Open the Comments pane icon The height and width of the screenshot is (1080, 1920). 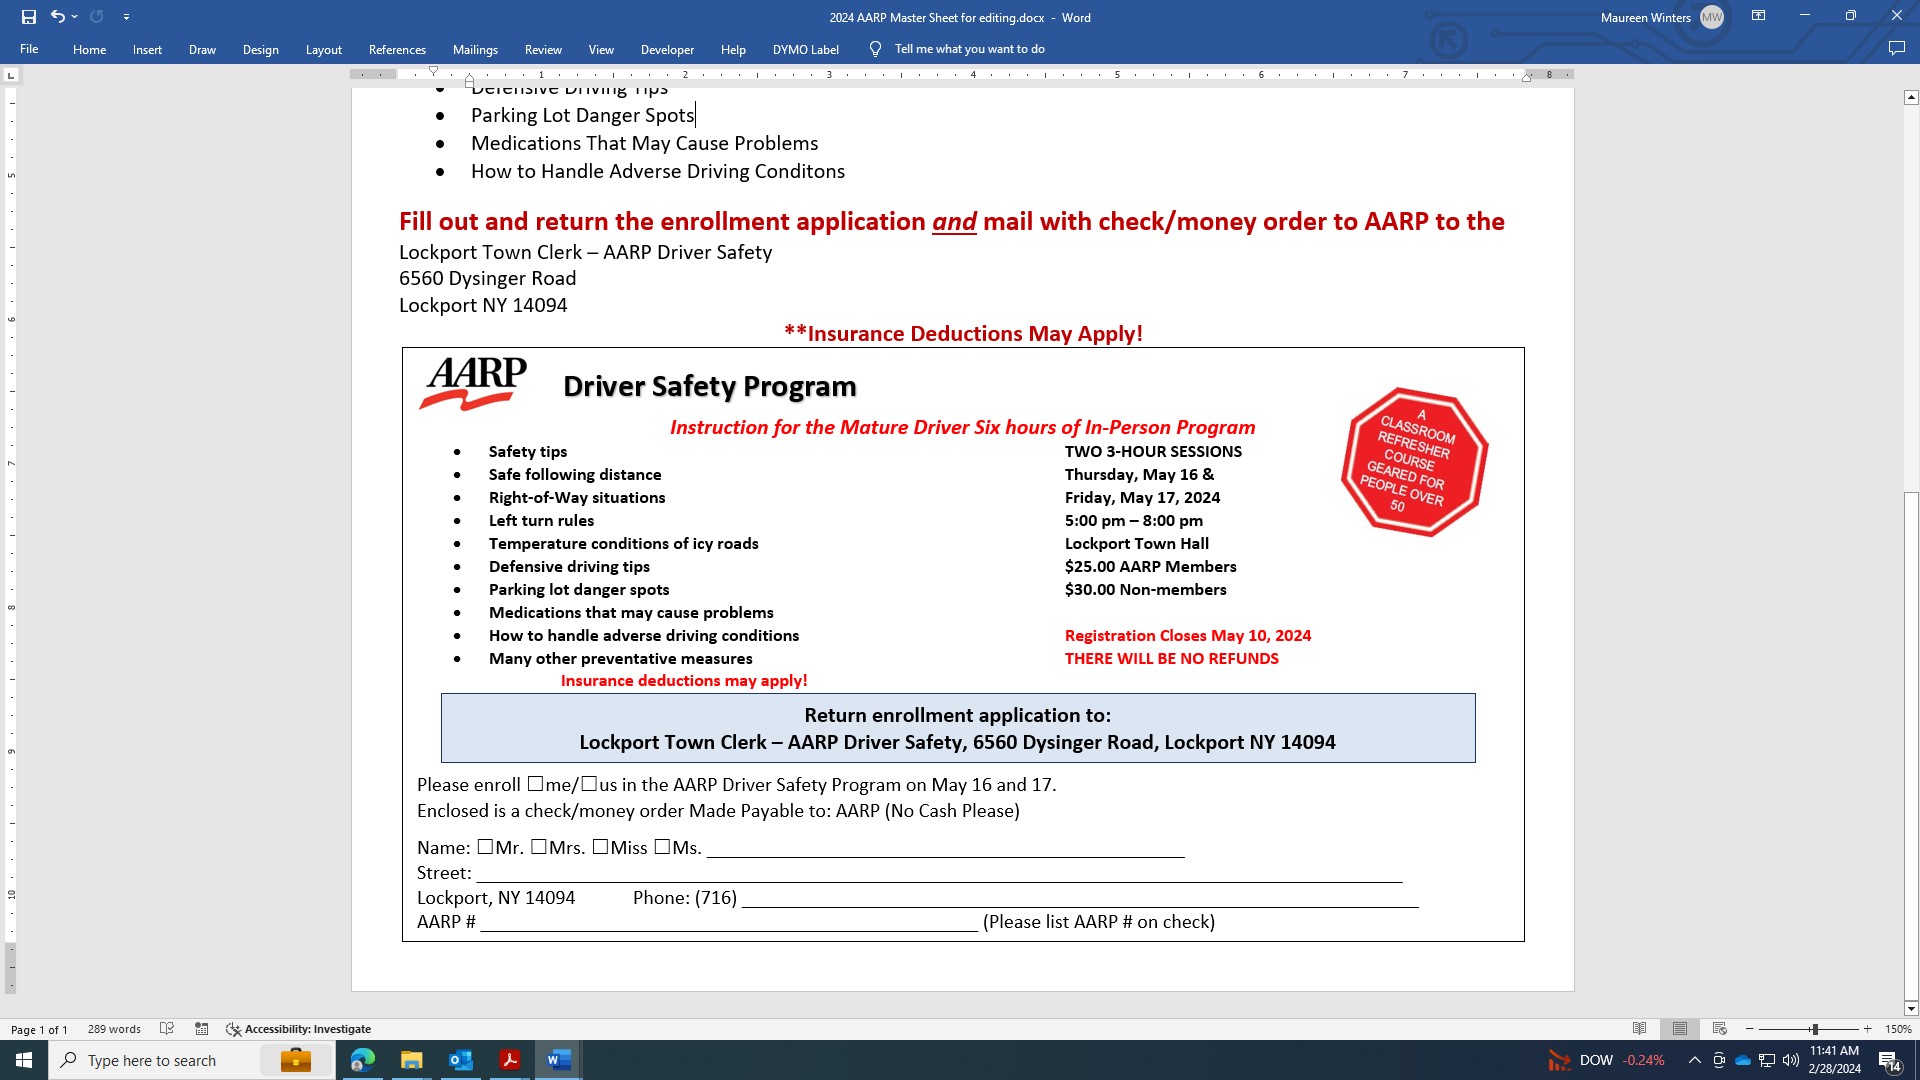(1896, 49)
